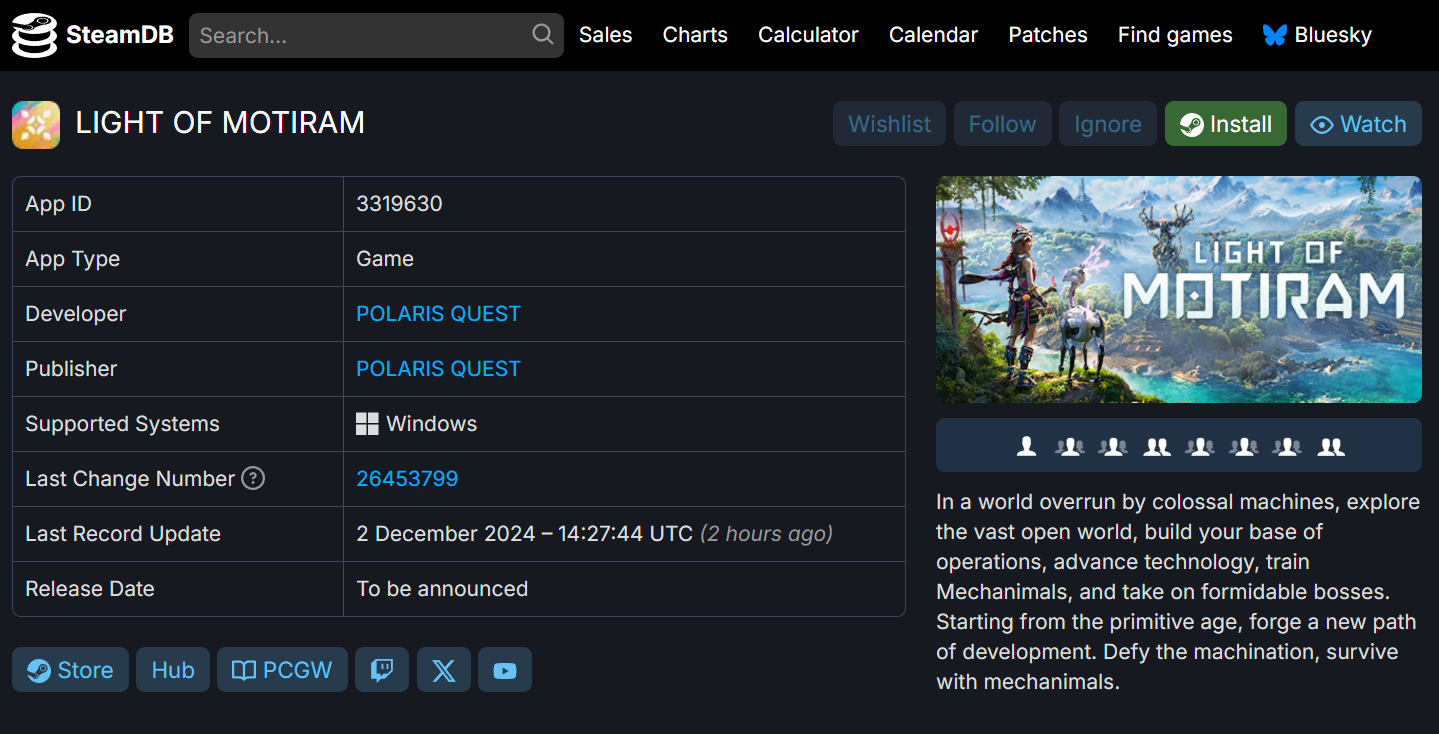This screenshot has width=1439, height=734.
Task: Click the Watch button
Action: pyautogui.click(x=1358, y=124)
